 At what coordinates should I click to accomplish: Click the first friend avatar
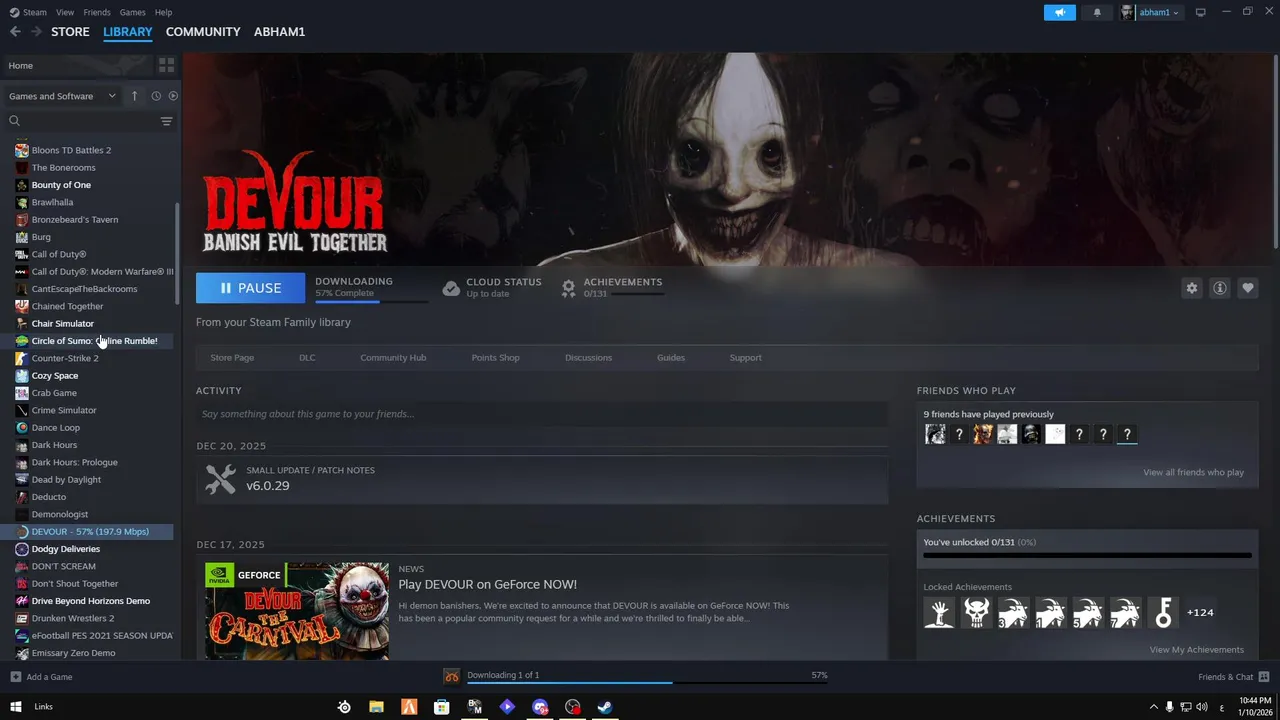(x=935, y=434)
